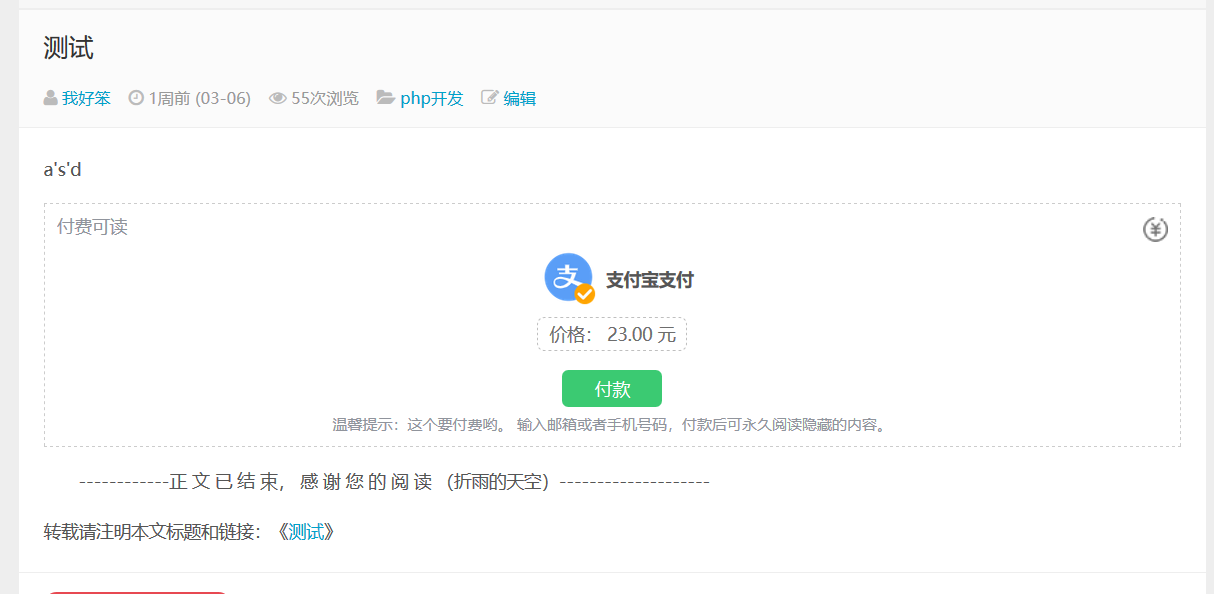Click the 55次浏览 view count
Viewport: 1214px width, 594px height.
[x=325, y=98]
